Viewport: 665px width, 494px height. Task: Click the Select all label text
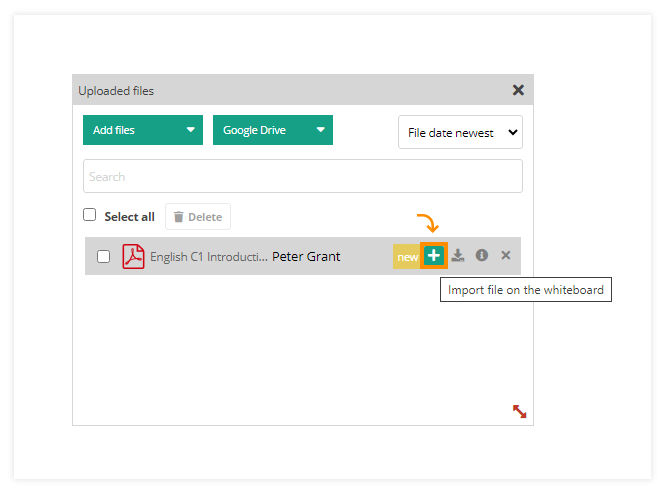(x=129, y=217)
